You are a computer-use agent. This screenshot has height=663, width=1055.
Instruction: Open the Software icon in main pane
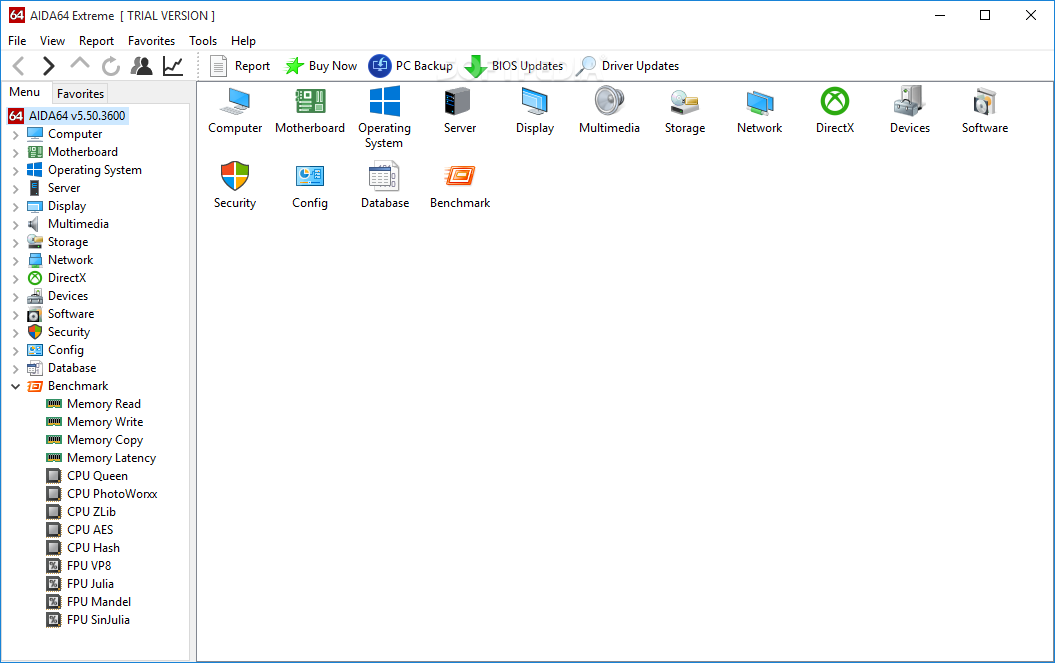coord(985,102)
